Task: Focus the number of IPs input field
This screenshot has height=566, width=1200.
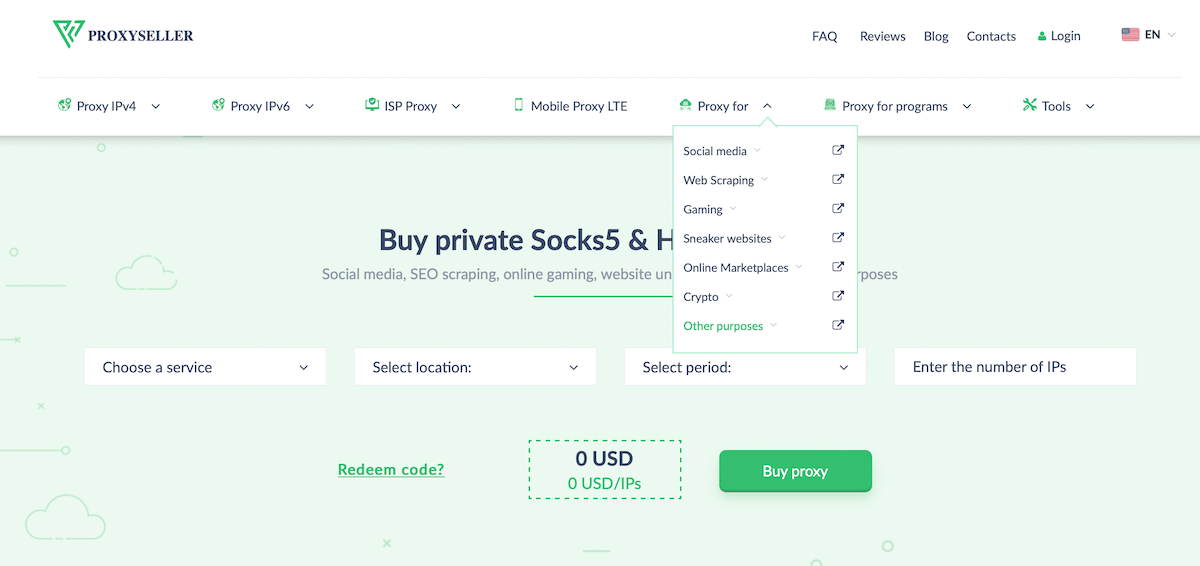Action: point(1015,367)
